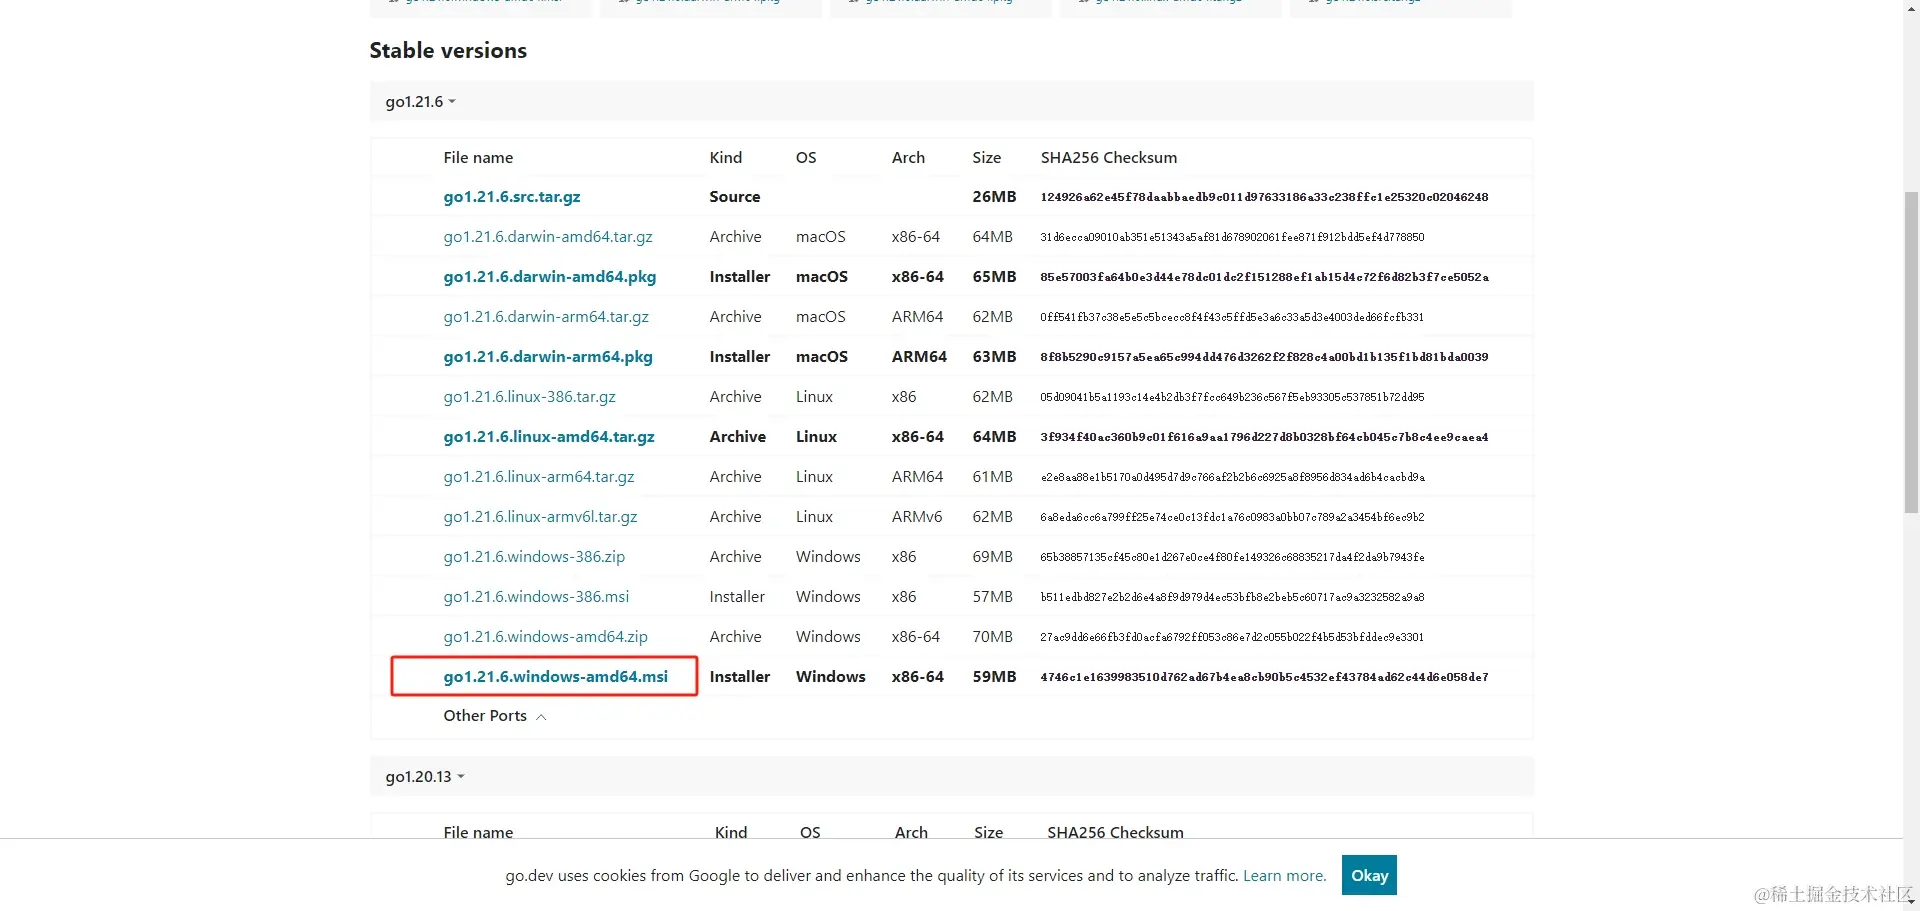Click the 57MB size for windows-386.msi

(x=992, y=597)
